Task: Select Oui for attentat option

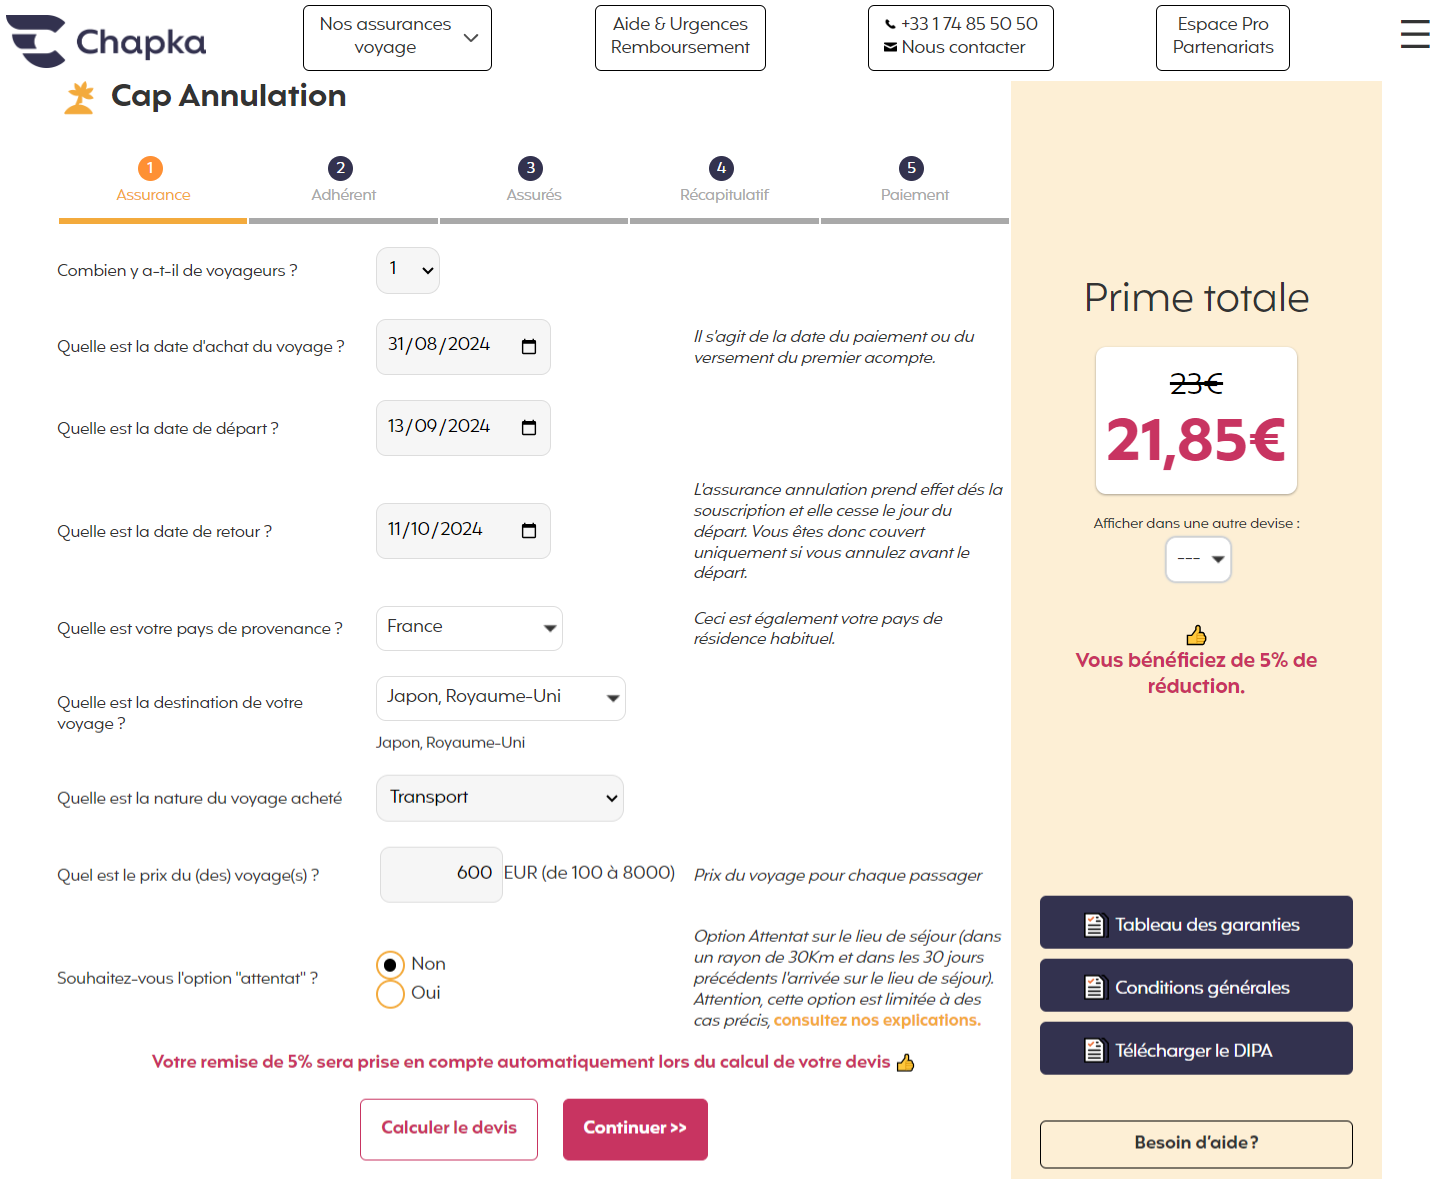Action: click(390, 994)
